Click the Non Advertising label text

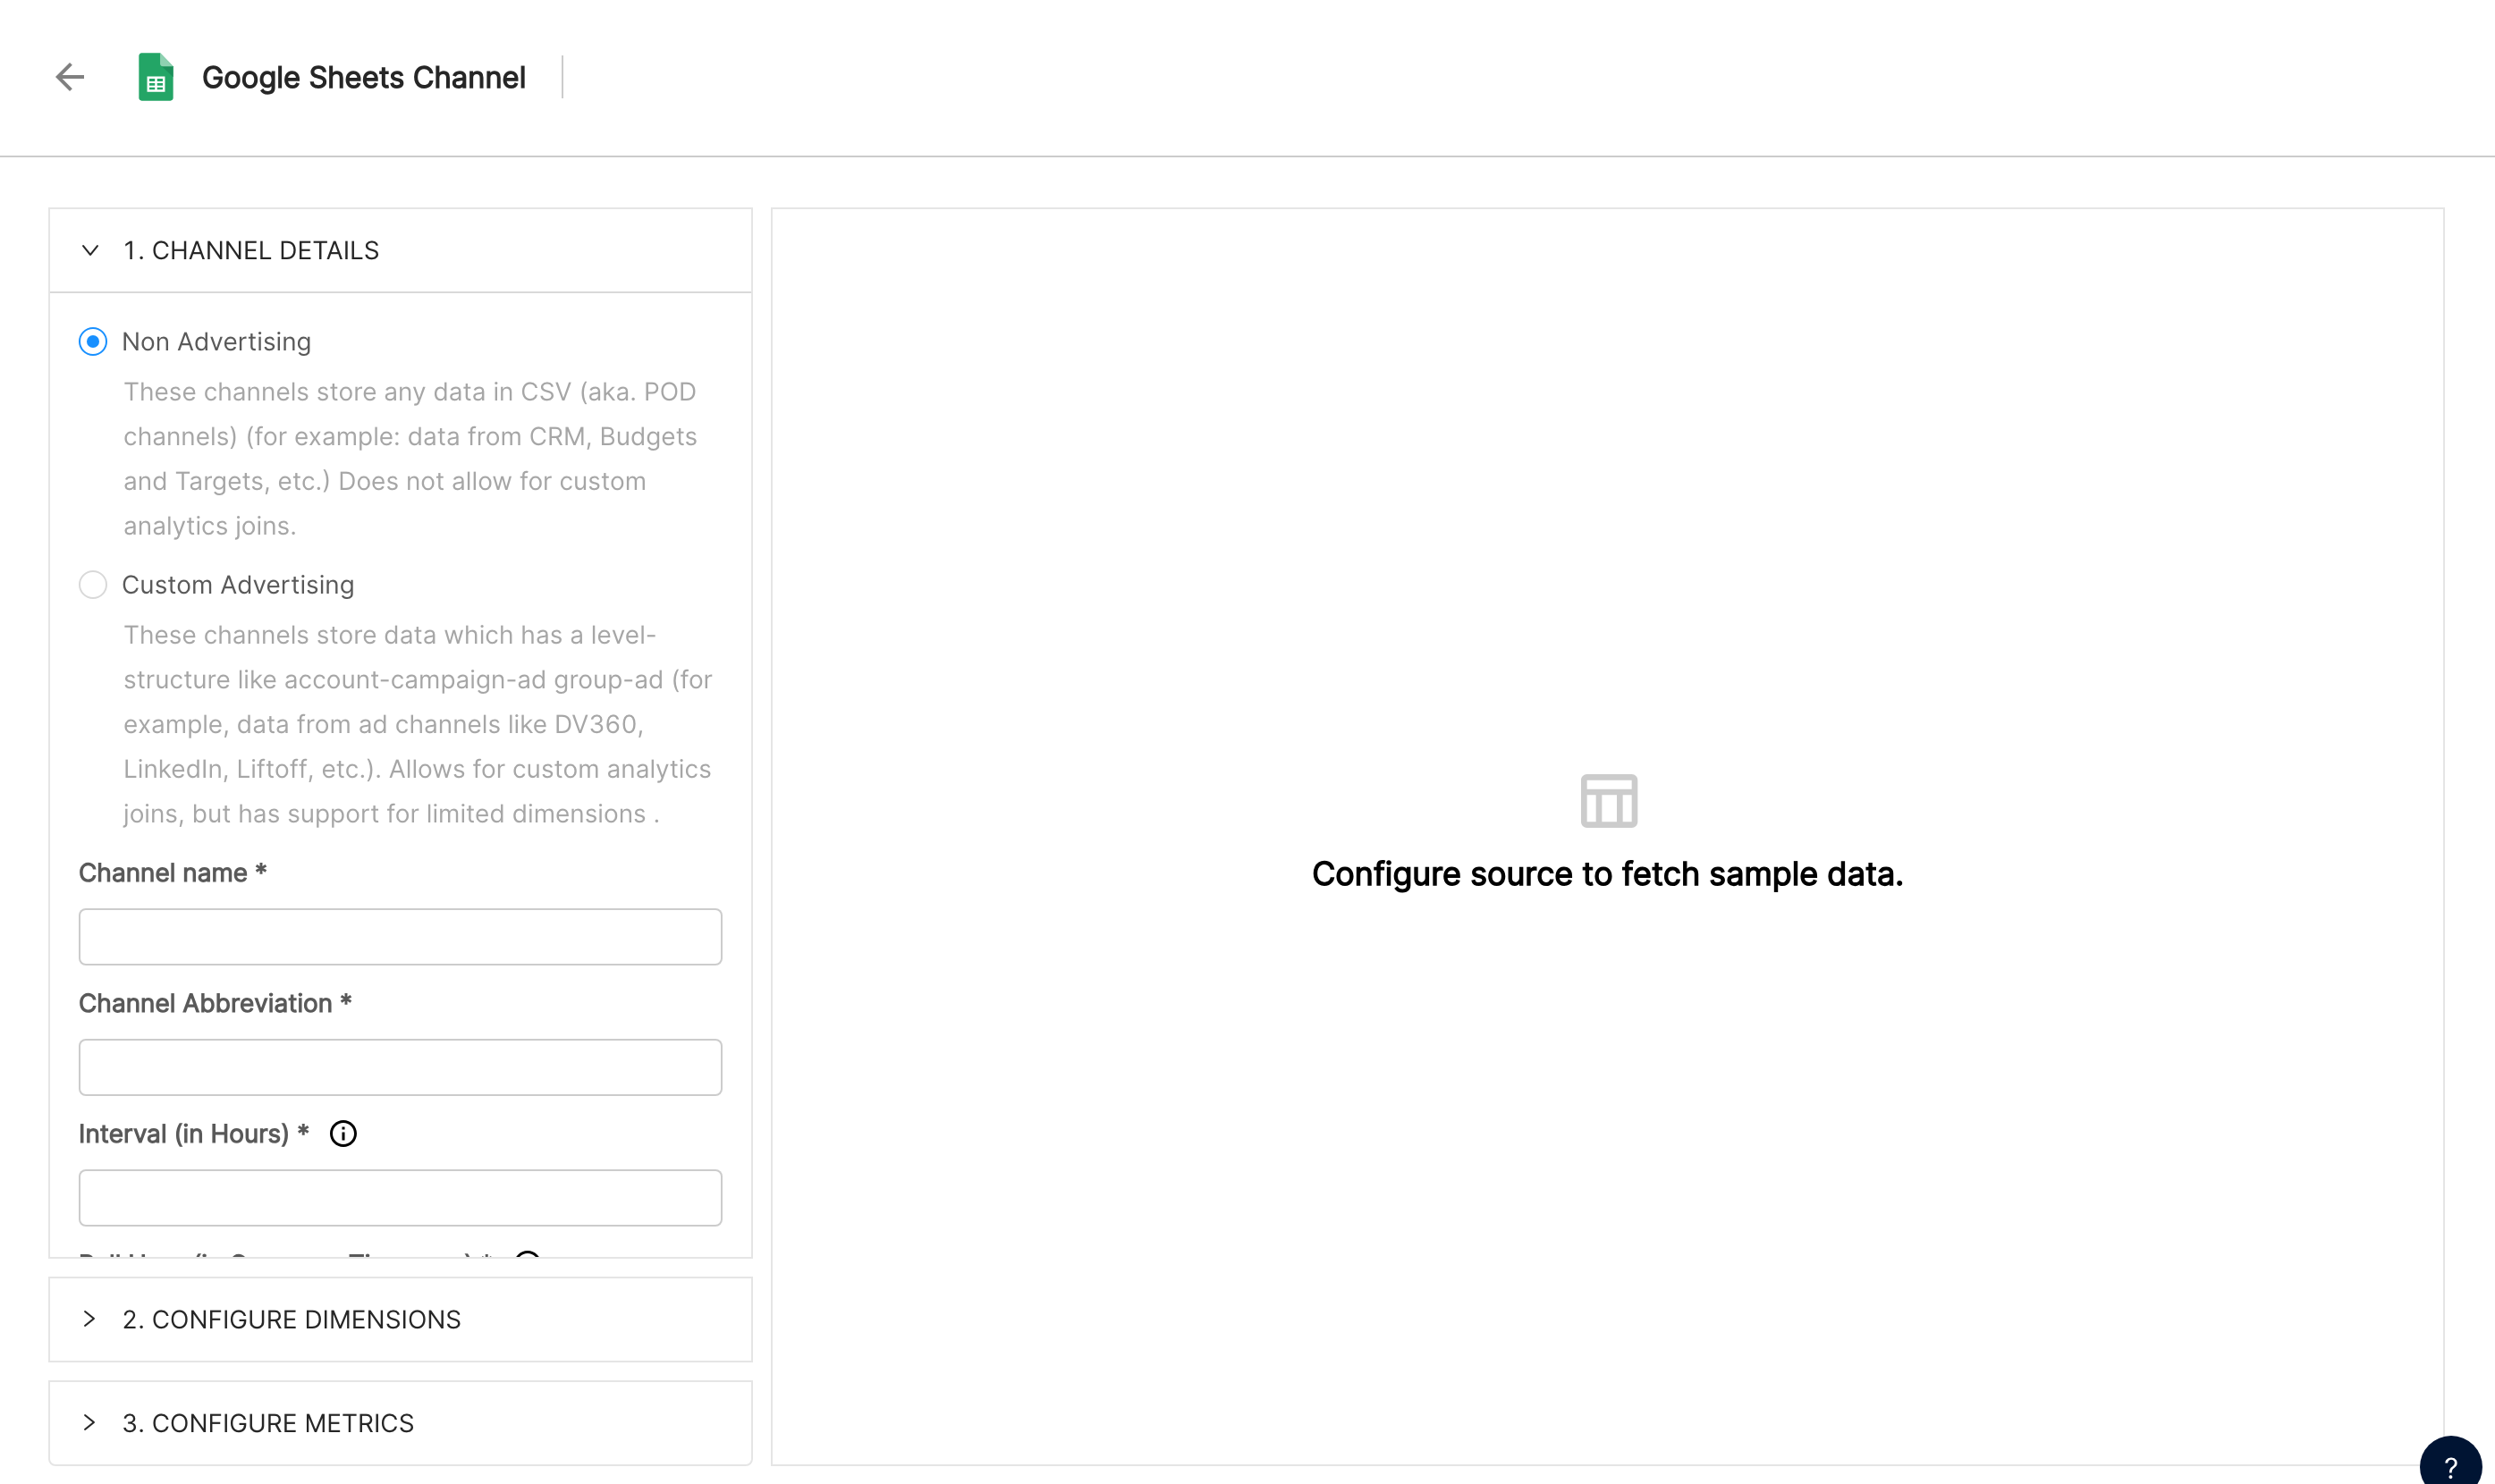point(216,342)
